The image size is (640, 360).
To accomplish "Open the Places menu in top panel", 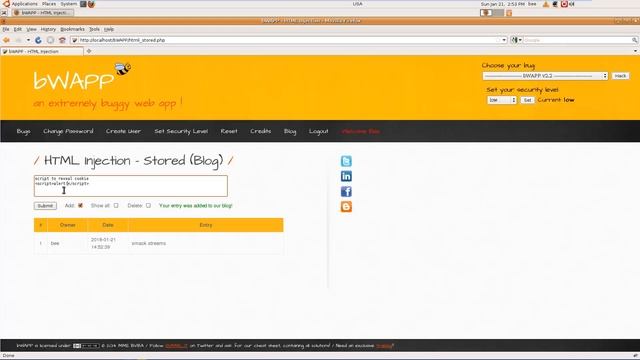I will (49, 4).
